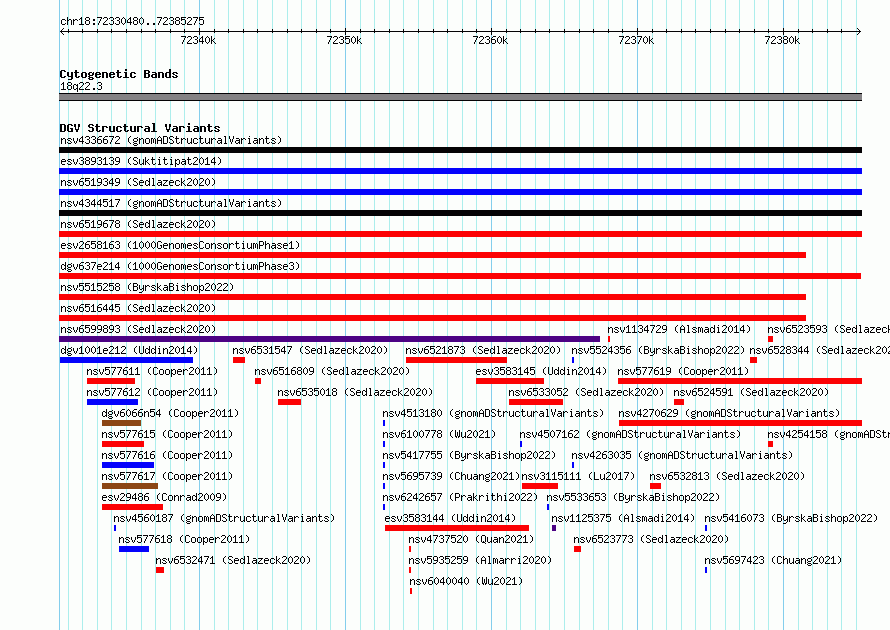Image resolution: width=890 pixels, height=630 pixels.
Task: Click brown bar under dgv6066n54
Action: pyautogui.click(x=121, y=423)
